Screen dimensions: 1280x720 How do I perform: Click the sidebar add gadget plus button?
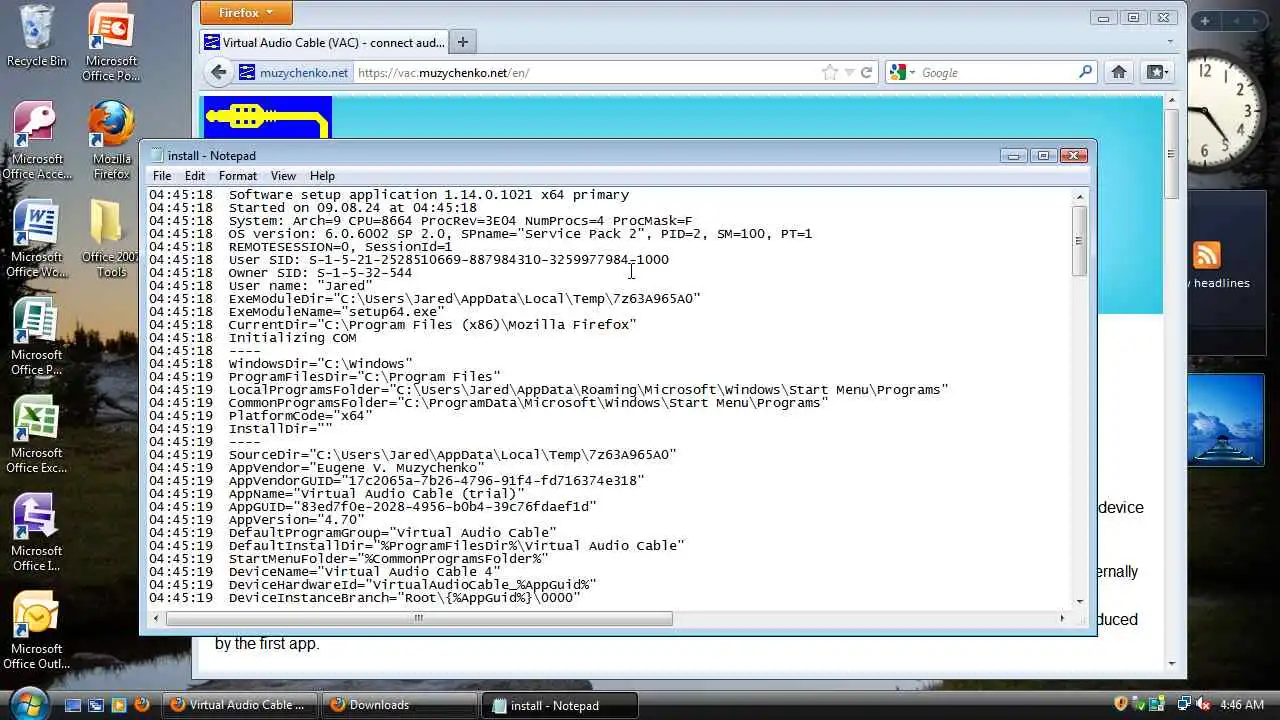(1205, 20)
